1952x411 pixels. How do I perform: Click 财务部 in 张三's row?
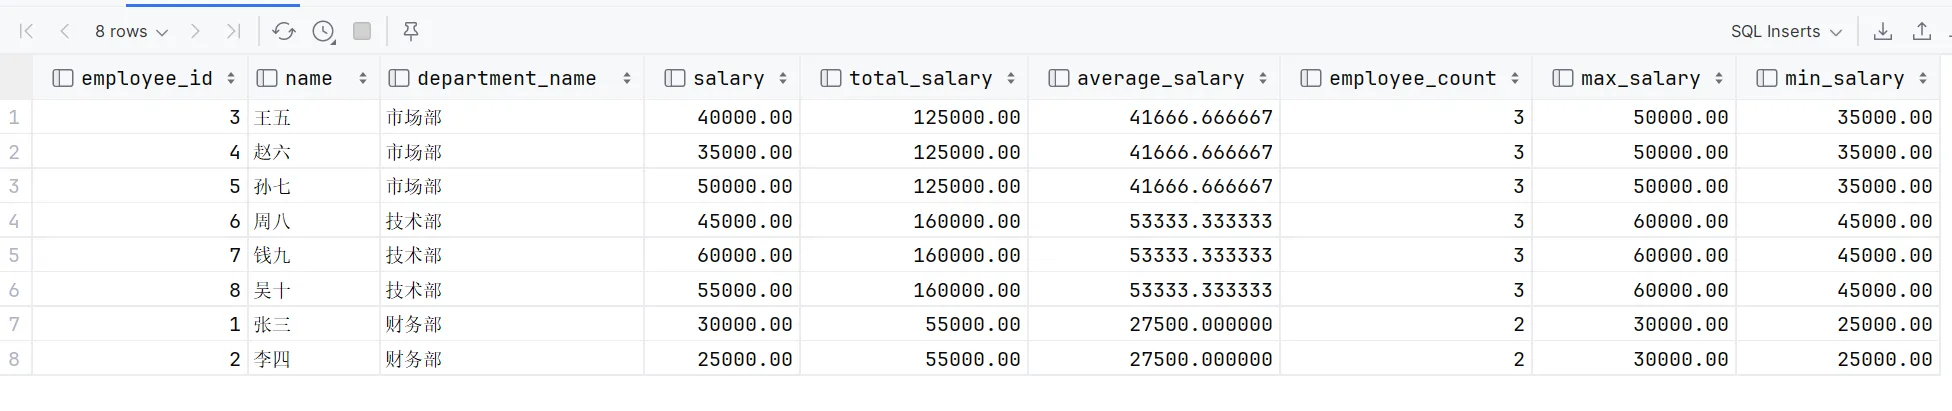pyautogui.click(x=512, y=324)
